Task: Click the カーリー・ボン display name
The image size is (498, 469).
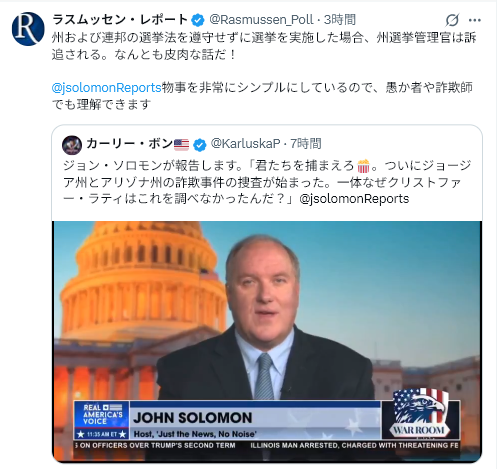Action: [x=130, y=144]
